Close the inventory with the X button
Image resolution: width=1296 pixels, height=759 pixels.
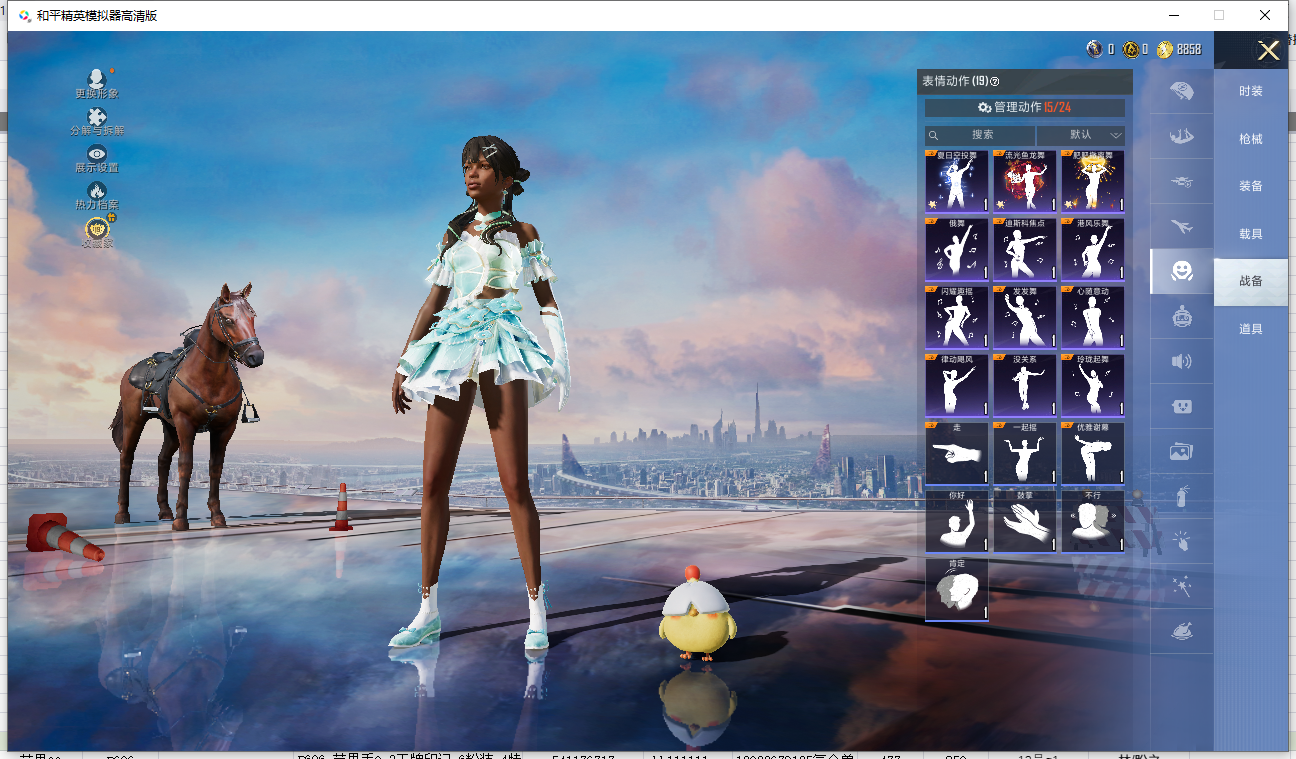pos(1268,51)
